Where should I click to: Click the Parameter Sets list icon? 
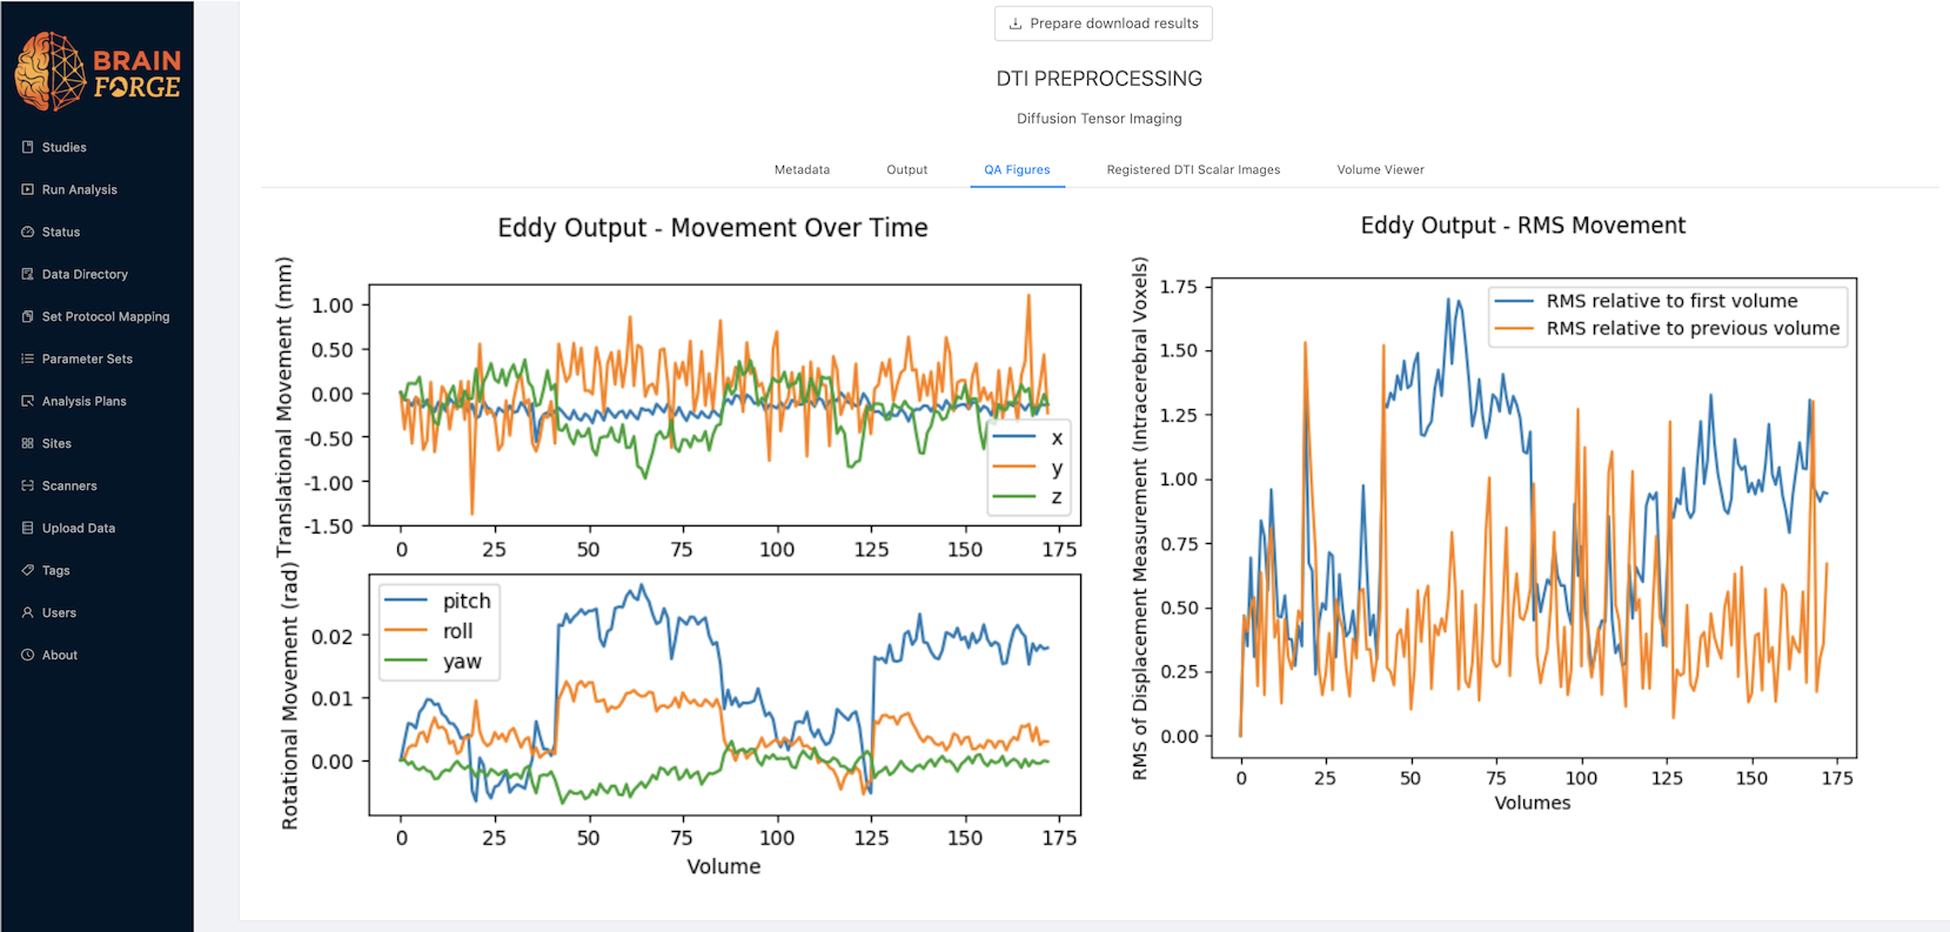(x=28, y=358)
